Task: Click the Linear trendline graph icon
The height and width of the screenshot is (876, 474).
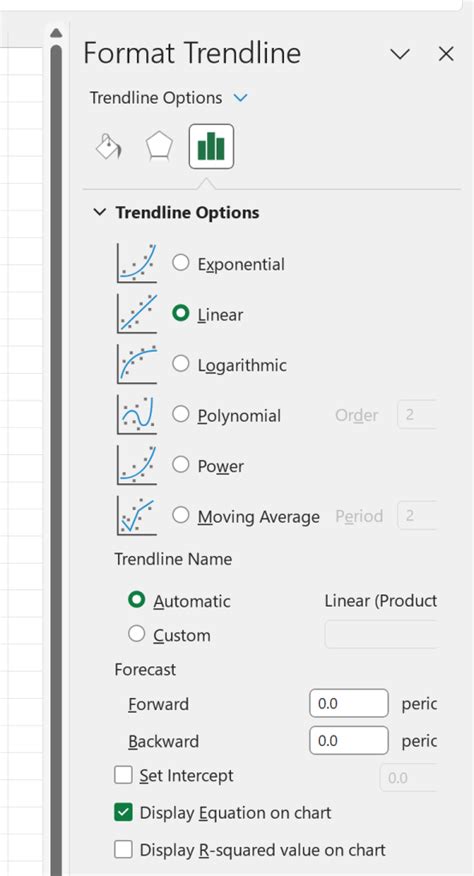Action: (x=137, y=313)
